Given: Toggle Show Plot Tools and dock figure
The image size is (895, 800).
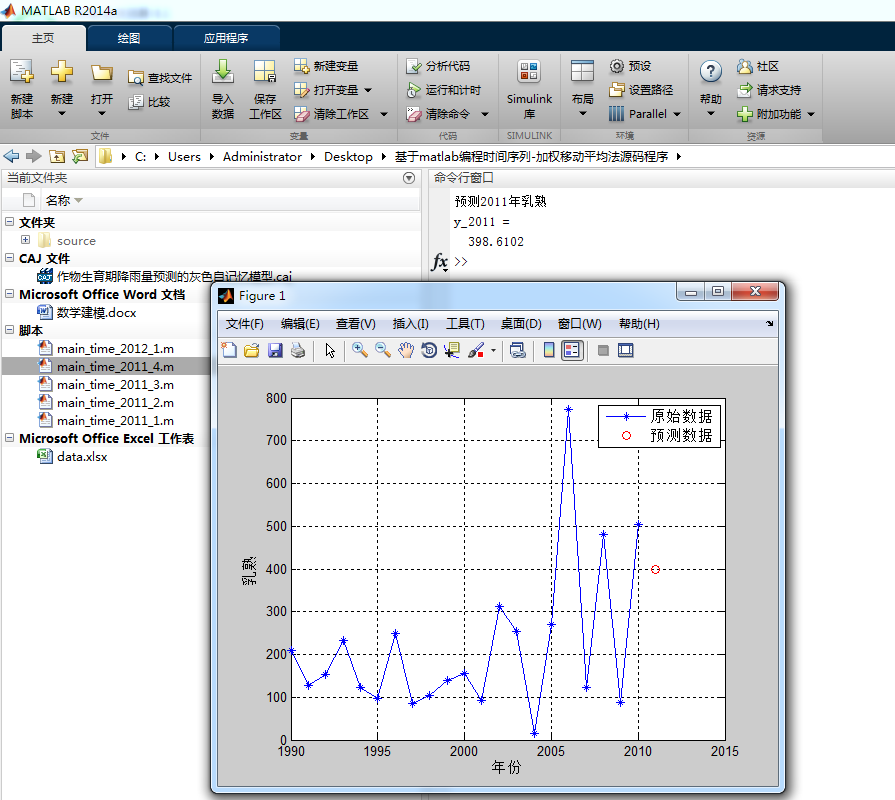Looking at the screenshot, I should pos(626,350).
